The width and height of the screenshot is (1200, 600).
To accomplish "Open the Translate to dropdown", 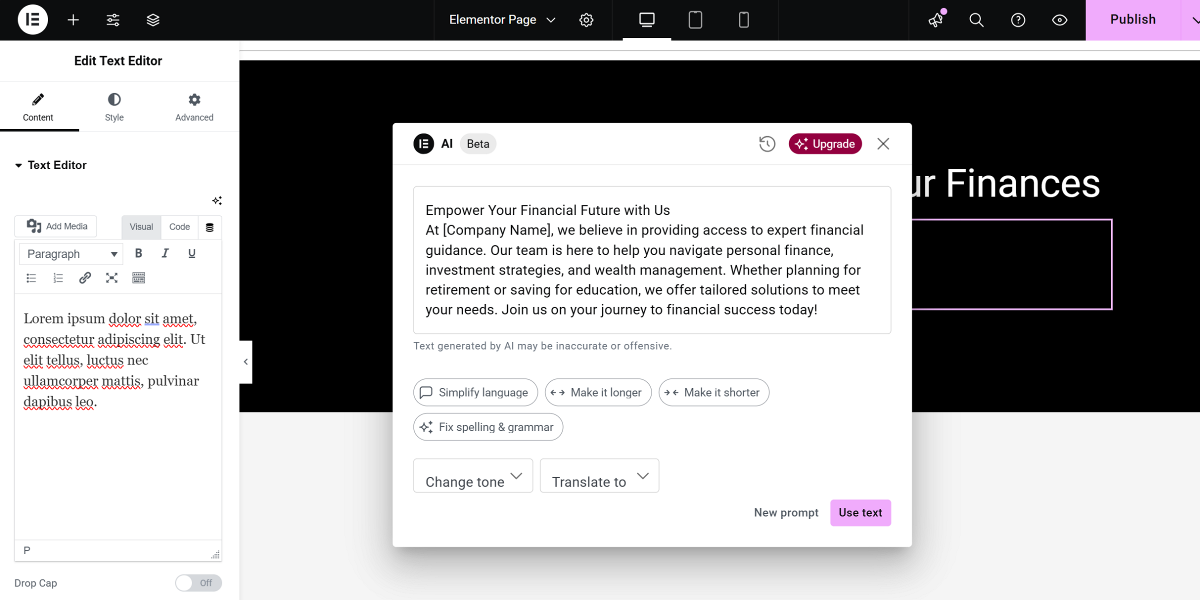I will 599,477.
